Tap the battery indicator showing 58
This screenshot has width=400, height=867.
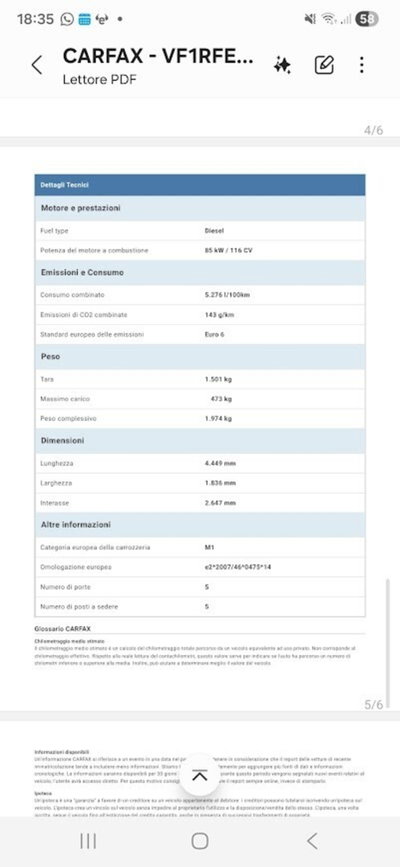click(x=367, y=19)
